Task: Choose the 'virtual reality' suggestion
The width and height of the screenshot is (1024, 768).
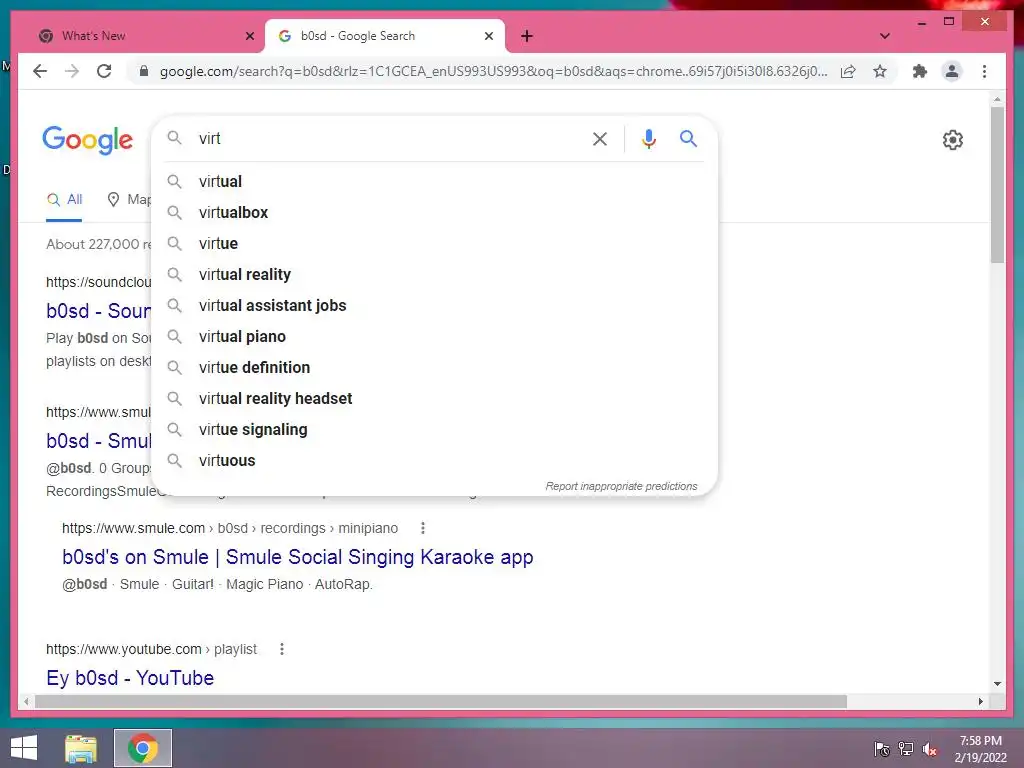Action: [434, 274]
